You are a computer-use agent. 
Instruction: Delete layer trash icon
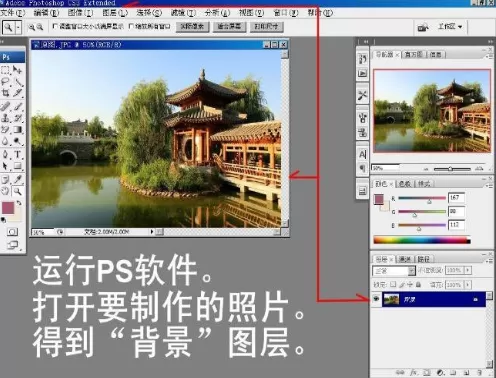pyautogui.click(x=479, y=372)
